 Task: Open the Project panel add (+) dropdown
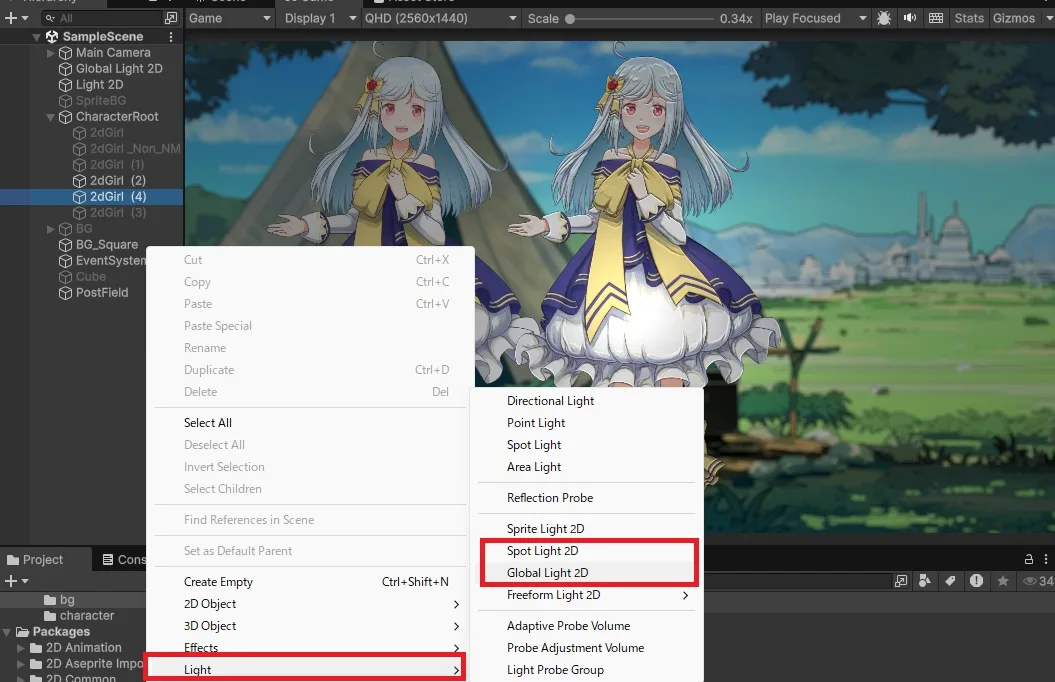tap(17, 580)
